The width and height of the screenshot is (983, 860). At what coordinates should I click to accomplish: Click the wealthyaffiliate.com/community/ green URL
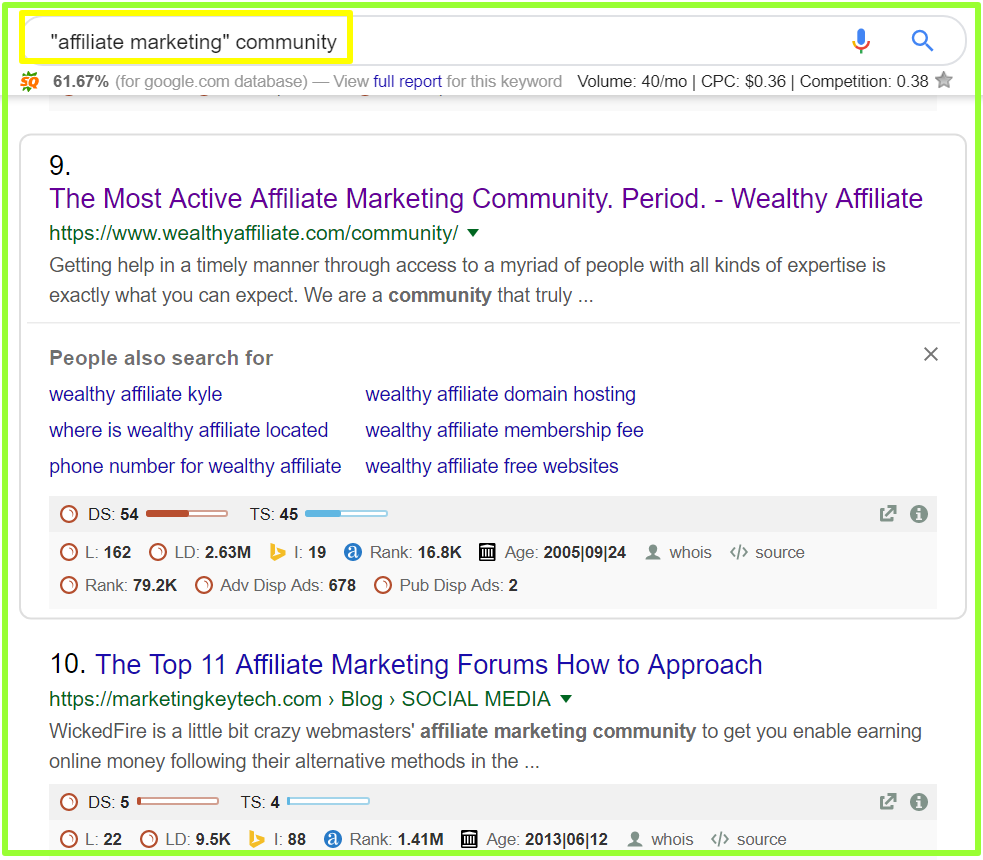254,233
